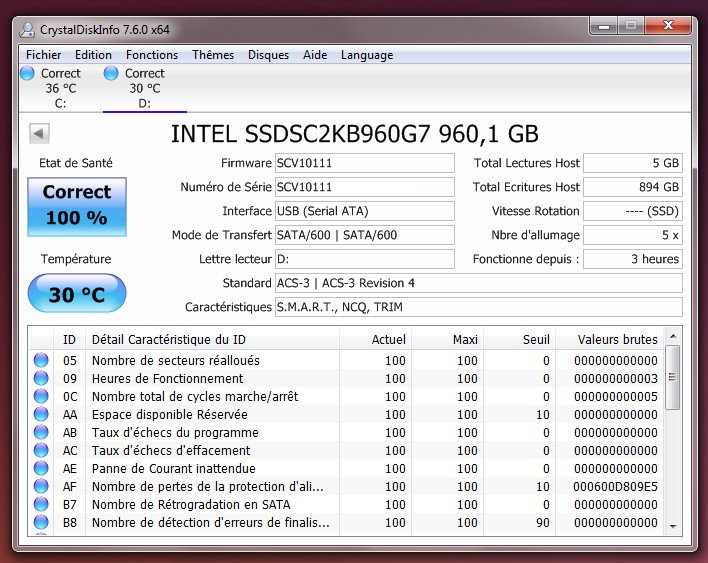708x563 pixels.
Task: Open the Language menu
Action: tap(367, 55)
